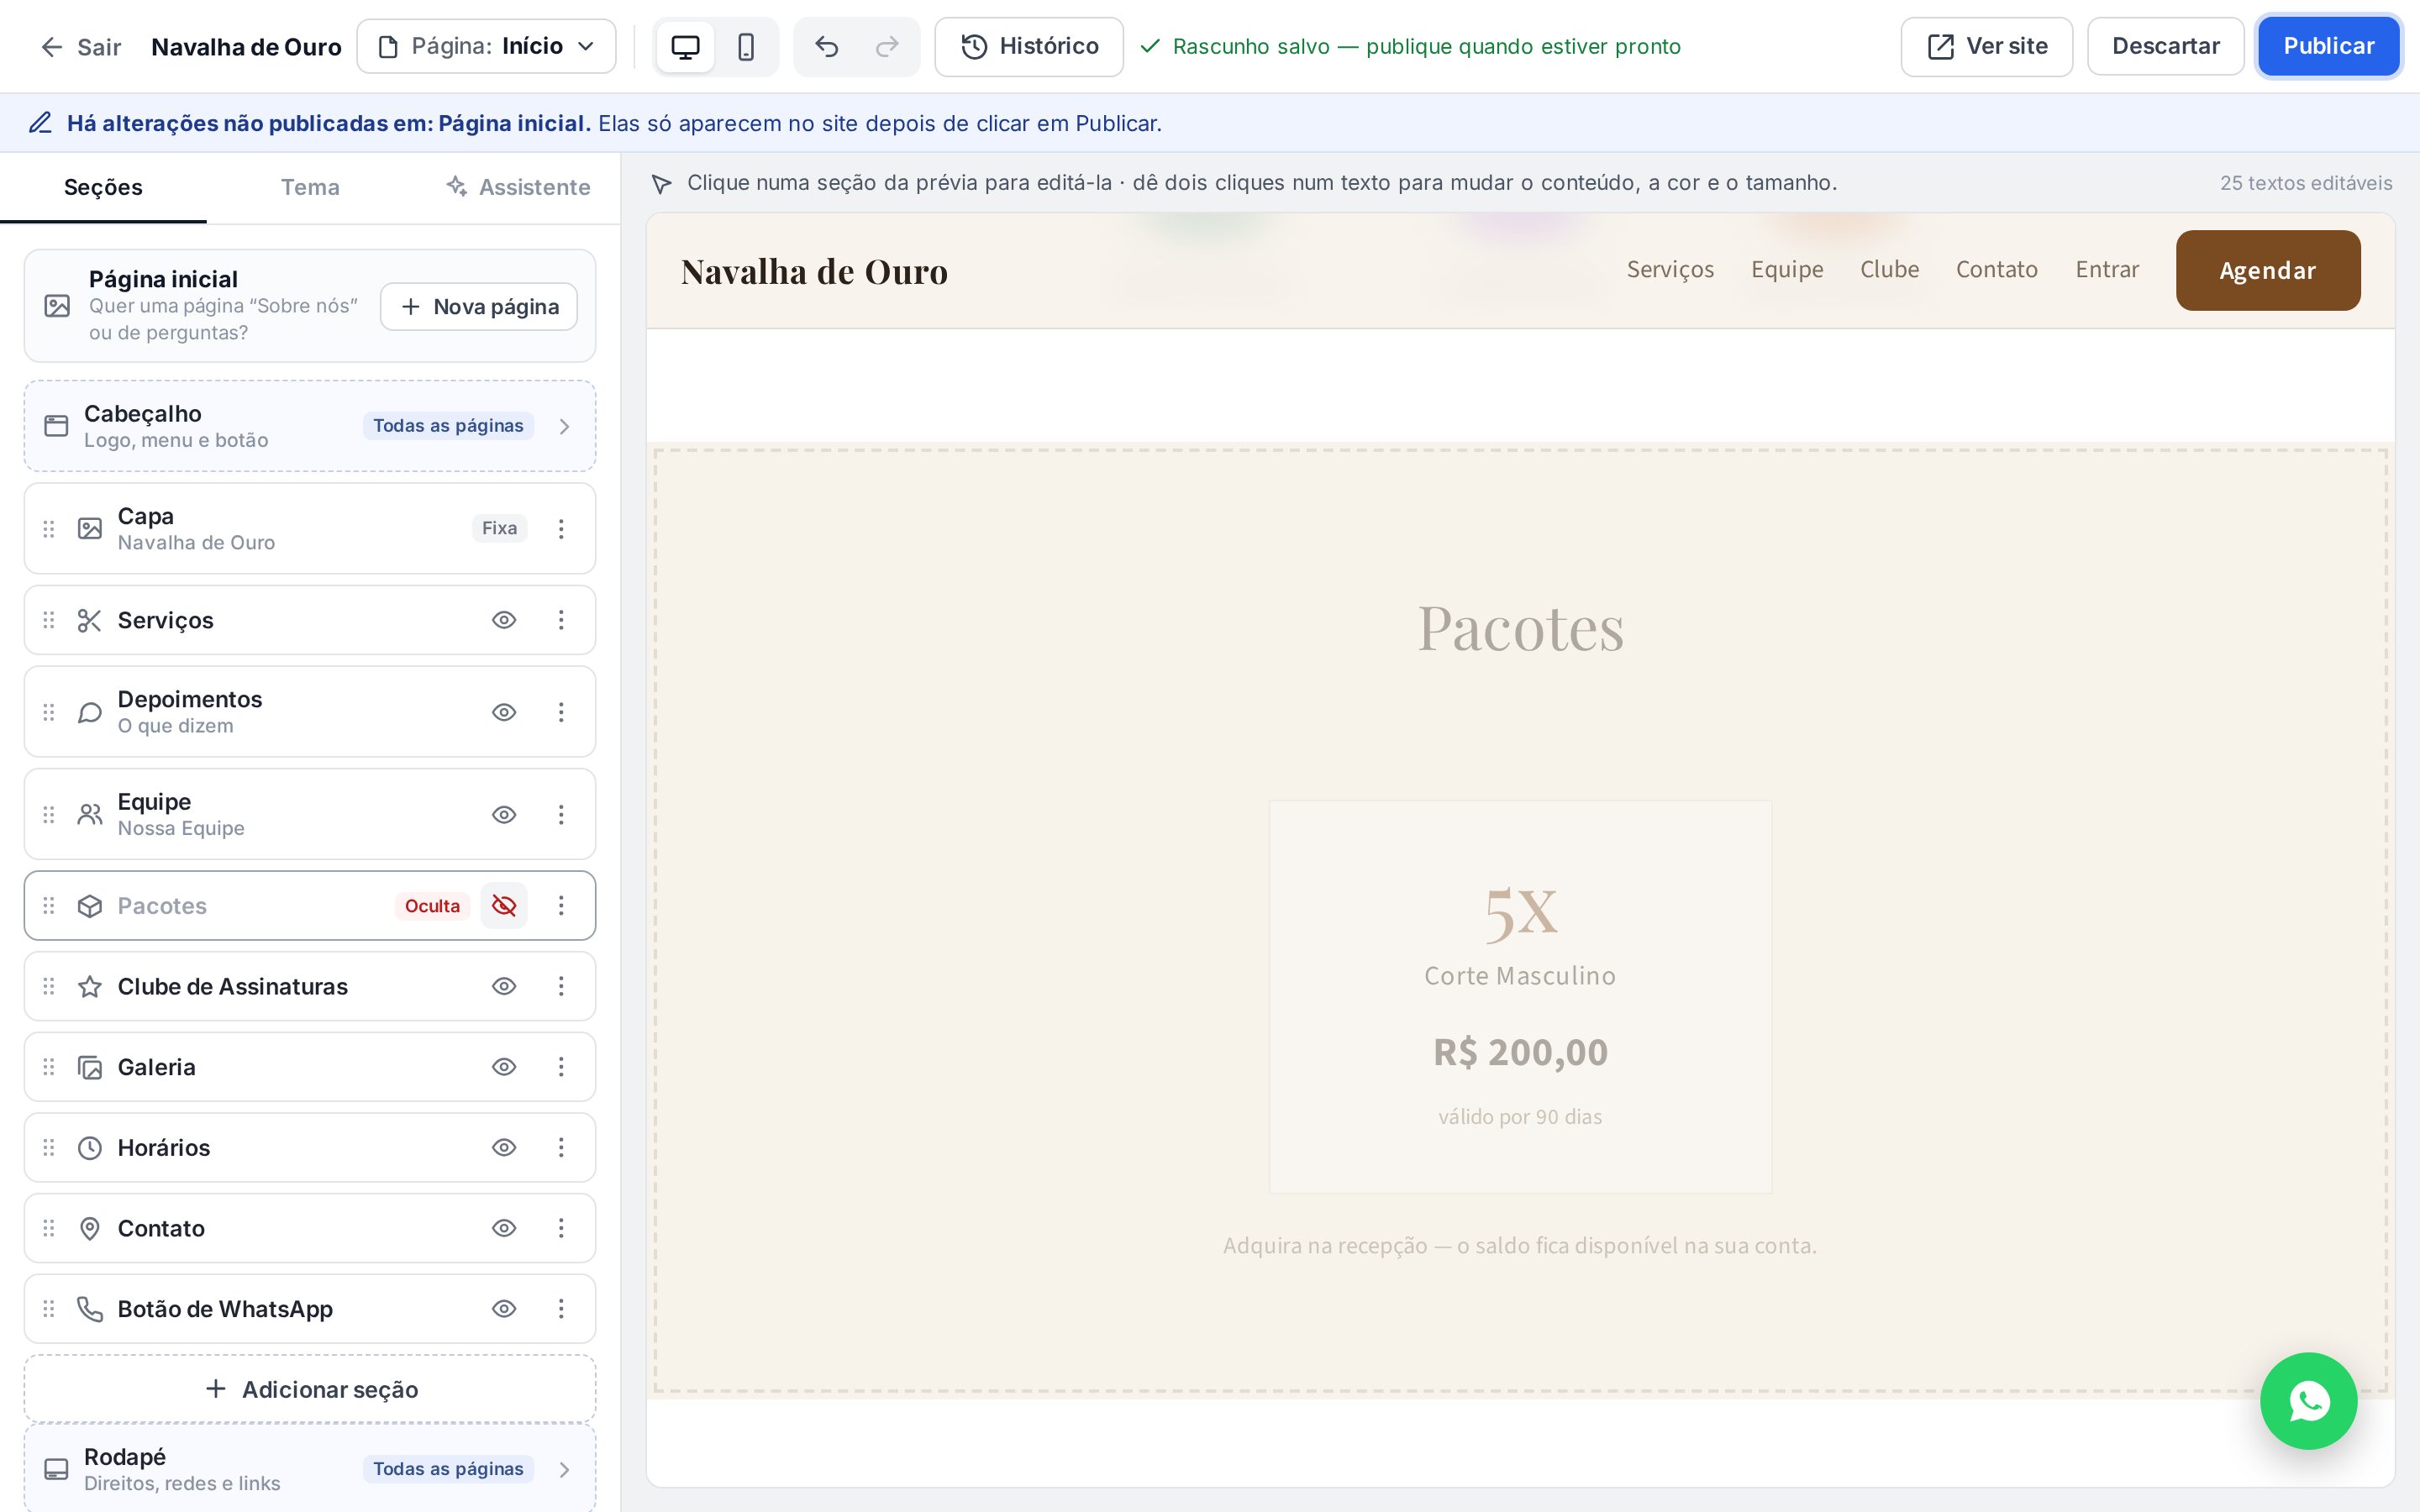Click Descartar to discard draft

[2165, 46]
